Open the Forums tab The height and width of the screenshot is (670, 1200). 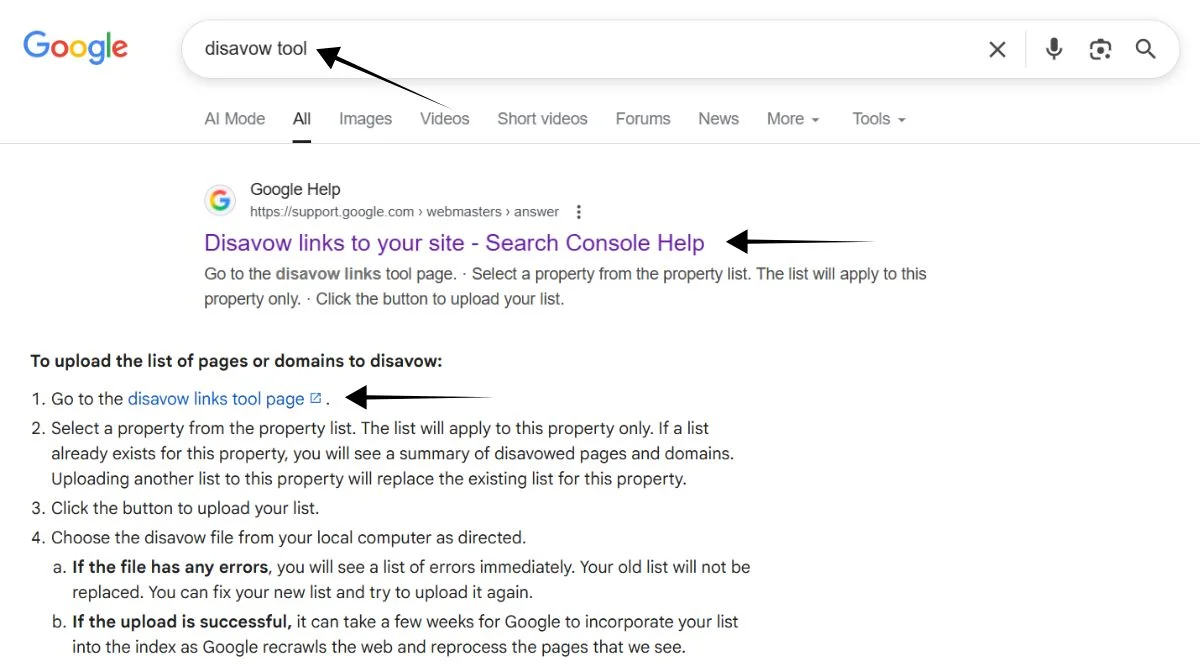coord(643,118)
